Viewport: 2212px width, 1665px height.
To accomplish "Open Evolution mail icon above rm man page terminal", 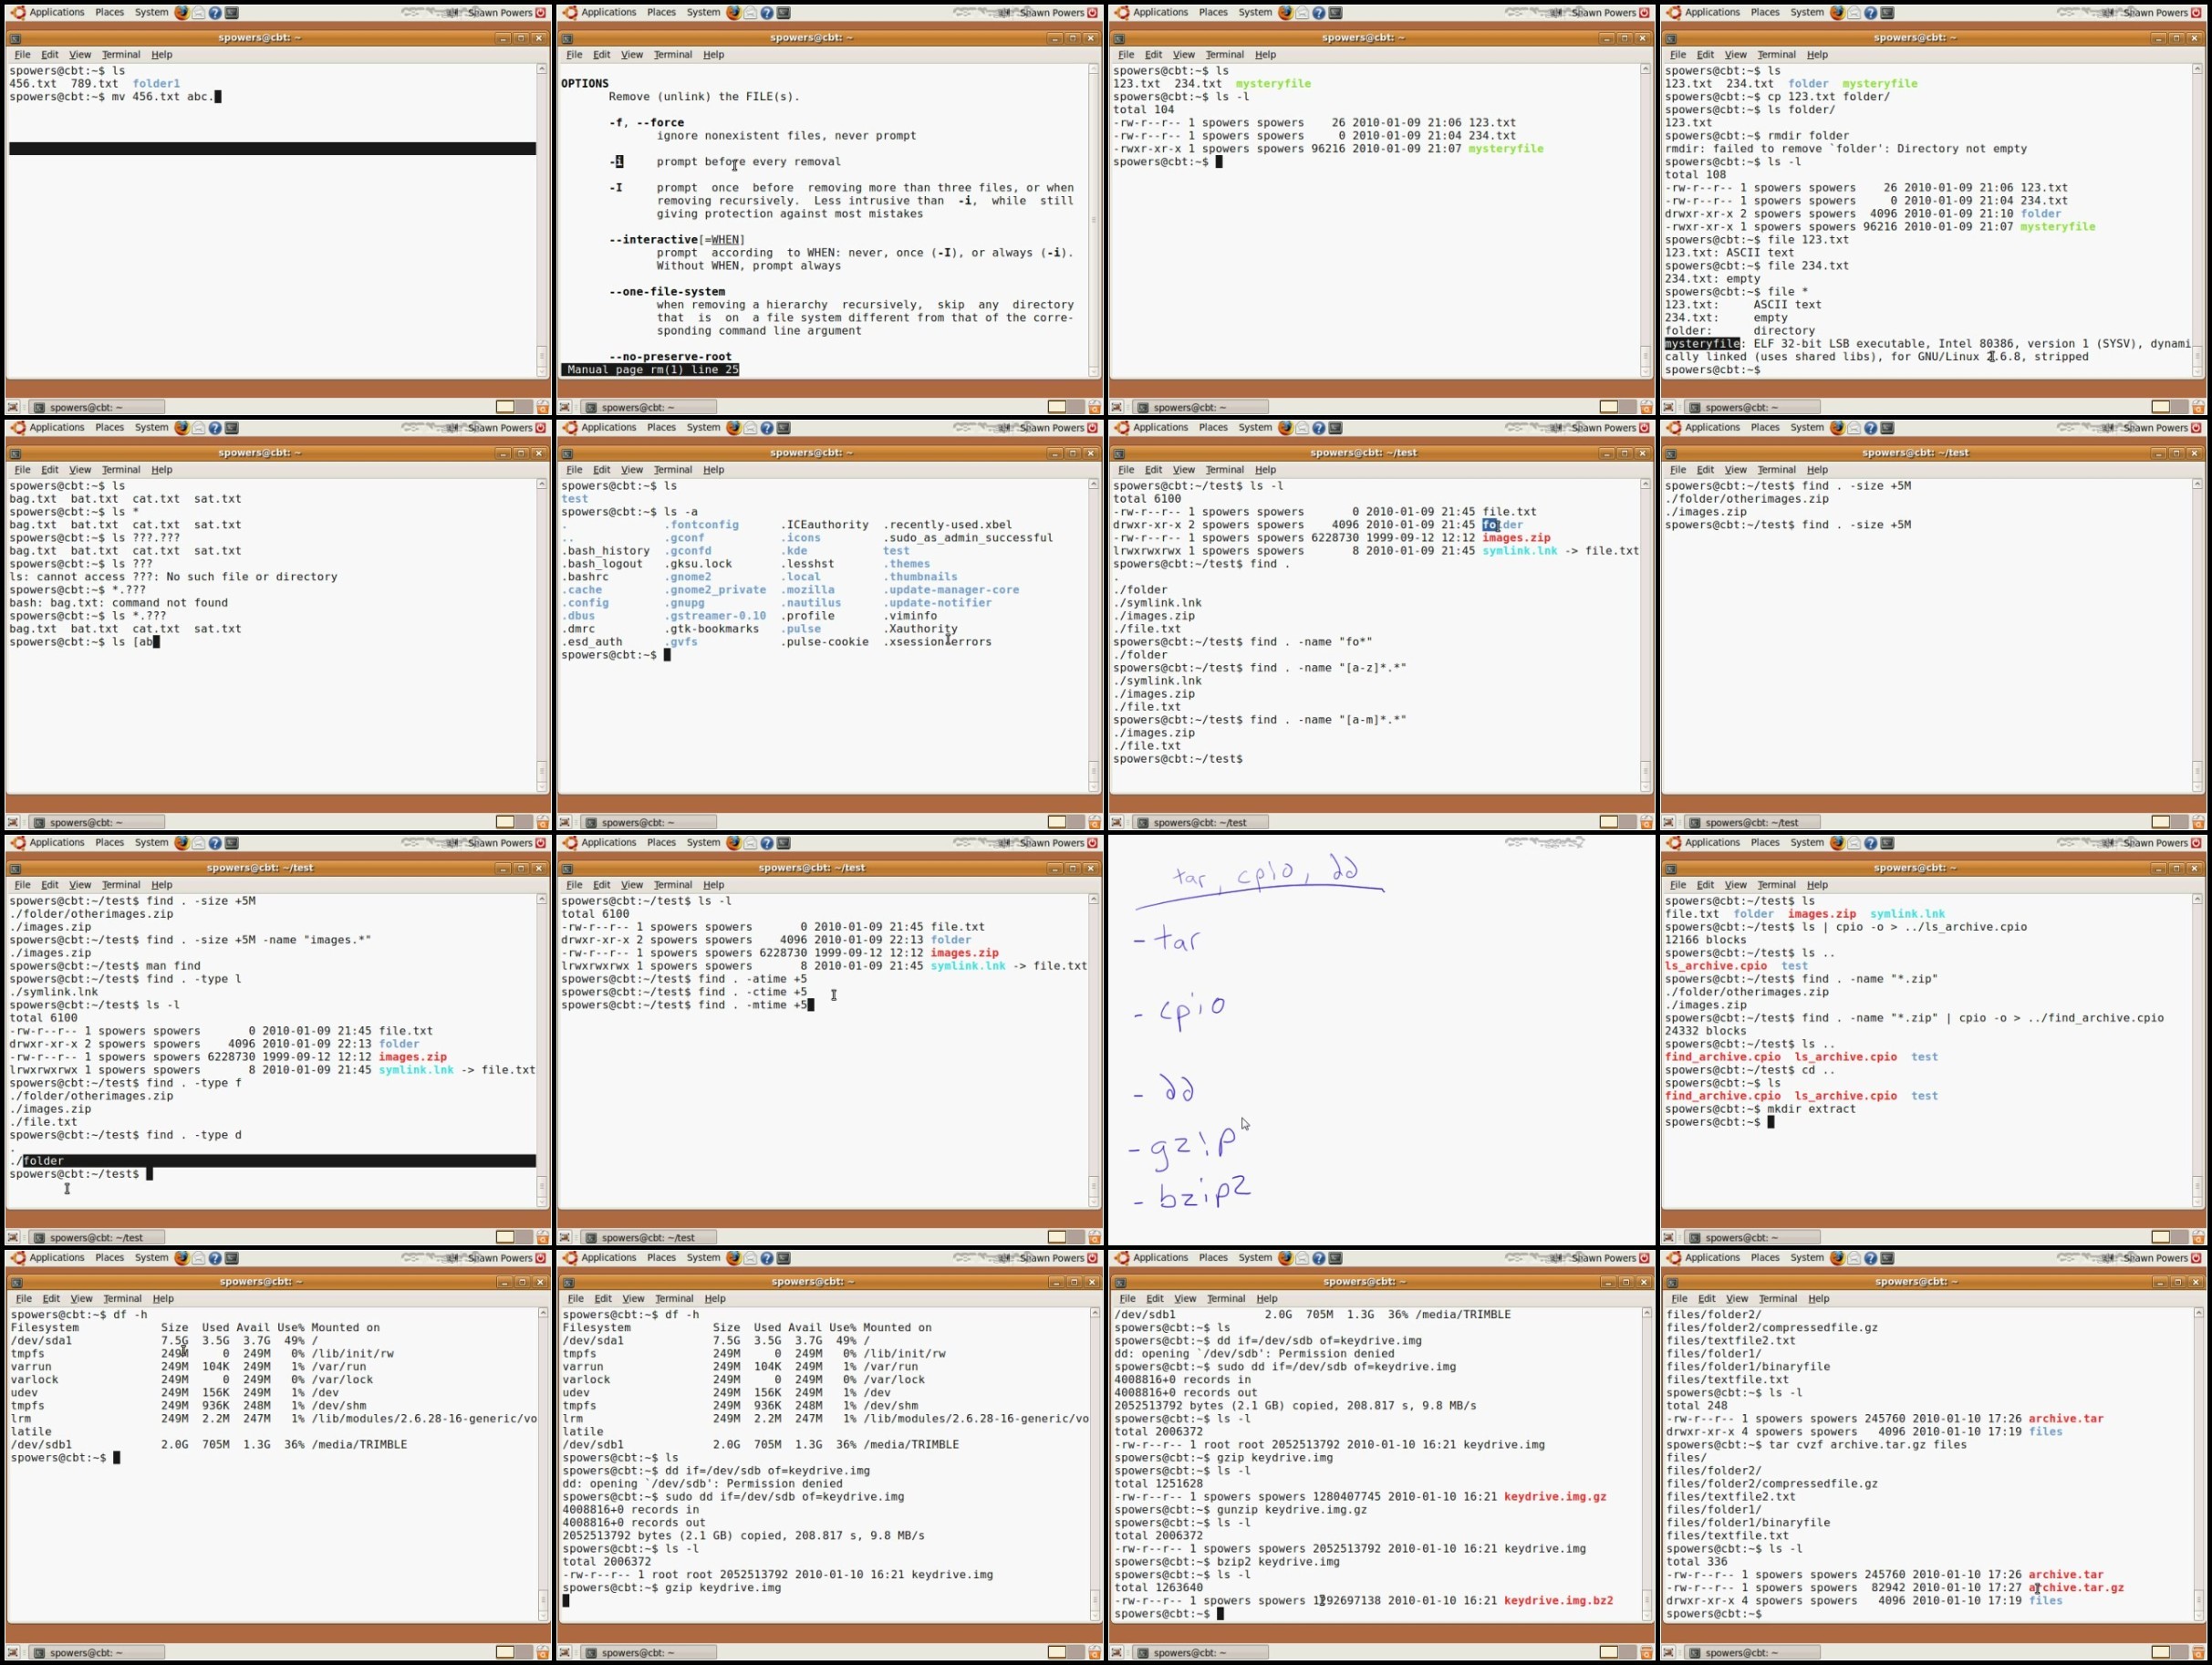I will 750,12.
